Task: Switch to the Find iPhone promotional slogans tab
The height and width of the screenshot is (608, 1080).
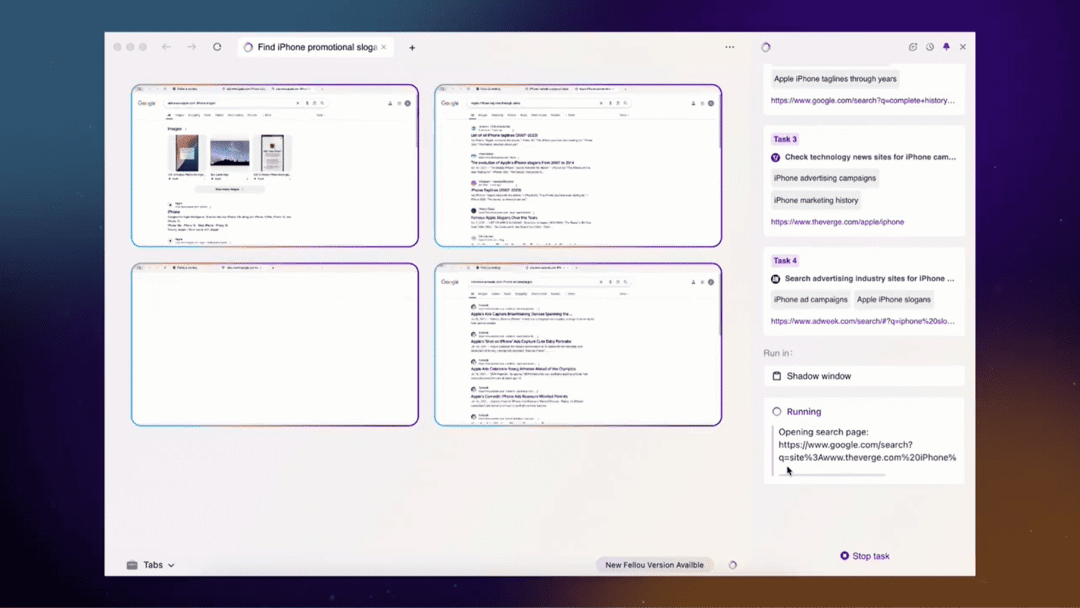Action: tap(315, 47)
